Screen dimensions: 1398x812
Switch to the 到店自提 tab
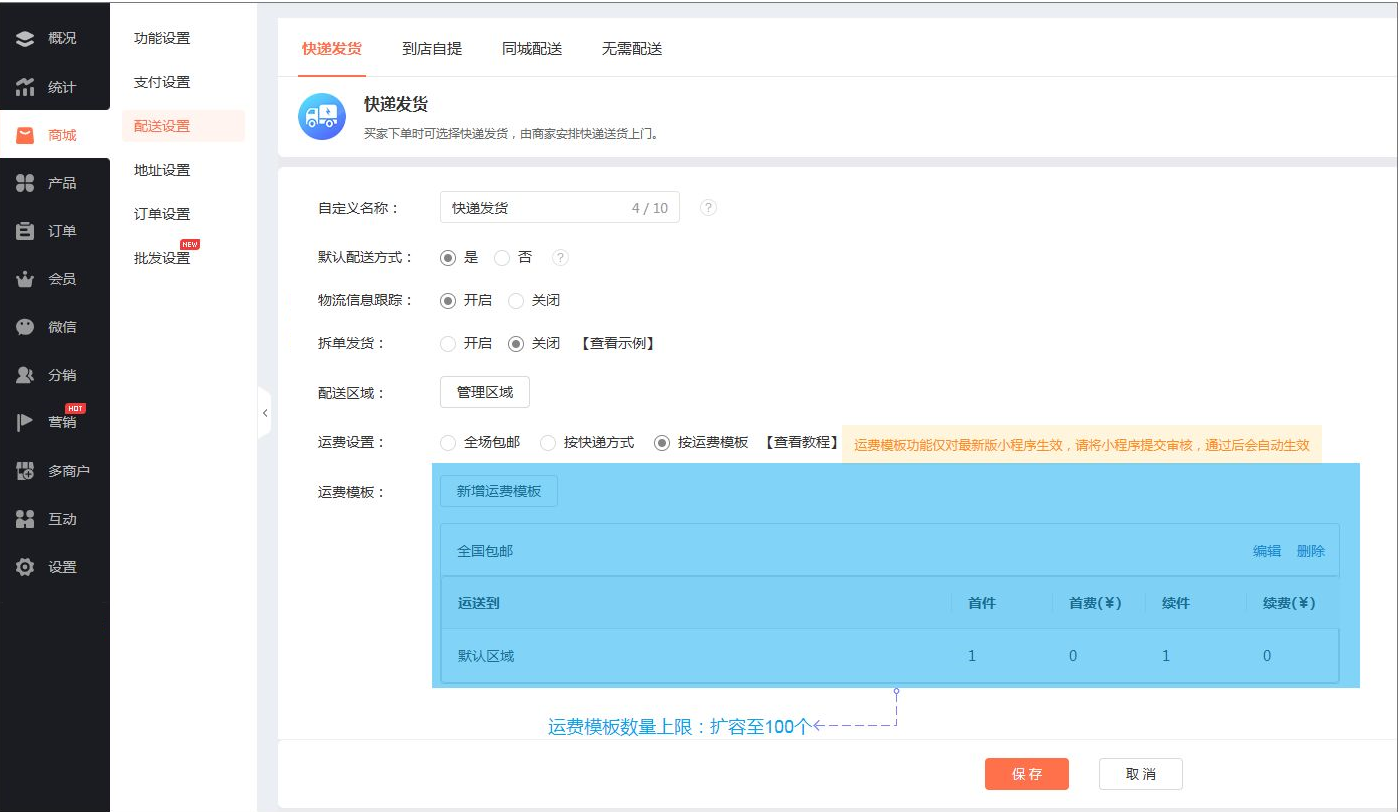pos(432,48)
